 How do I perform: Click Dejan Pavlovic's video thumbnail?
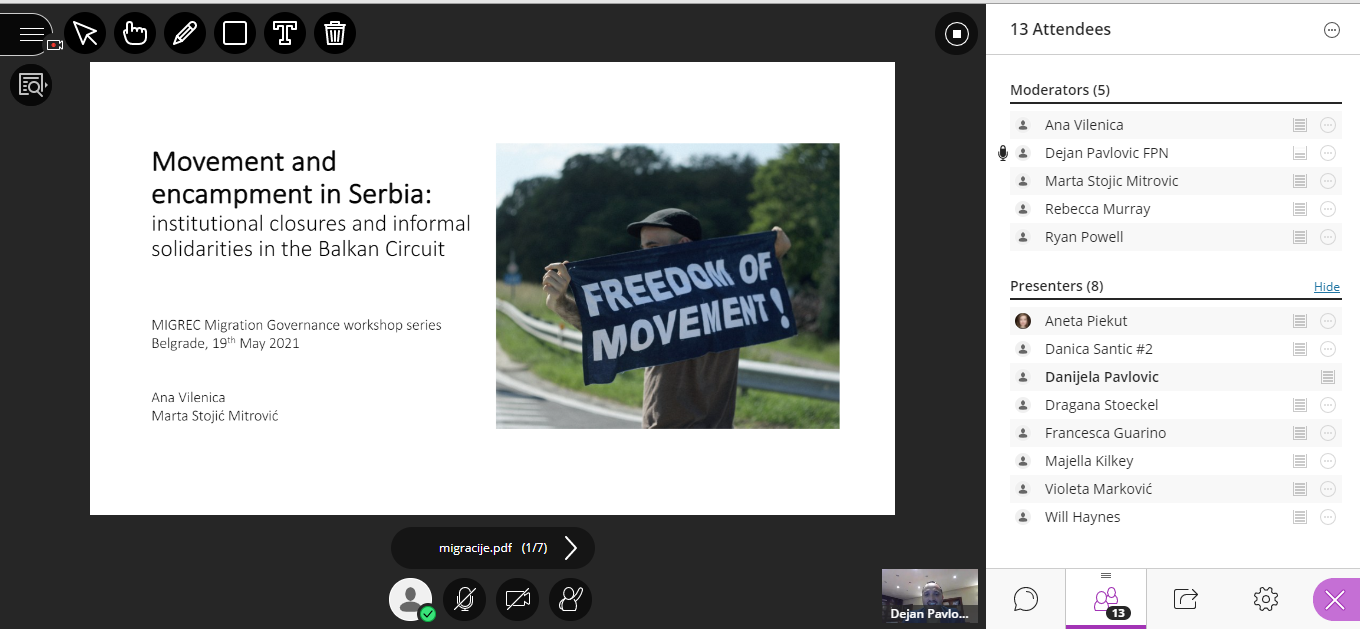pos(929,596)
